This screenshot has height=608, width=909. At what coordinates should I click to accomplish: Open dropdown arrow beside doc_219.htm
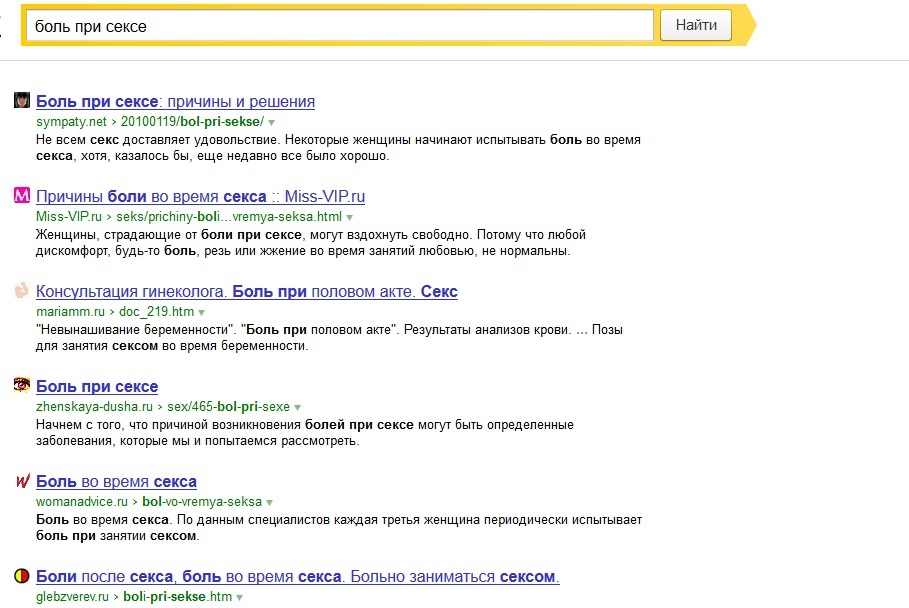pyautogui.click(x=201, y=312)
